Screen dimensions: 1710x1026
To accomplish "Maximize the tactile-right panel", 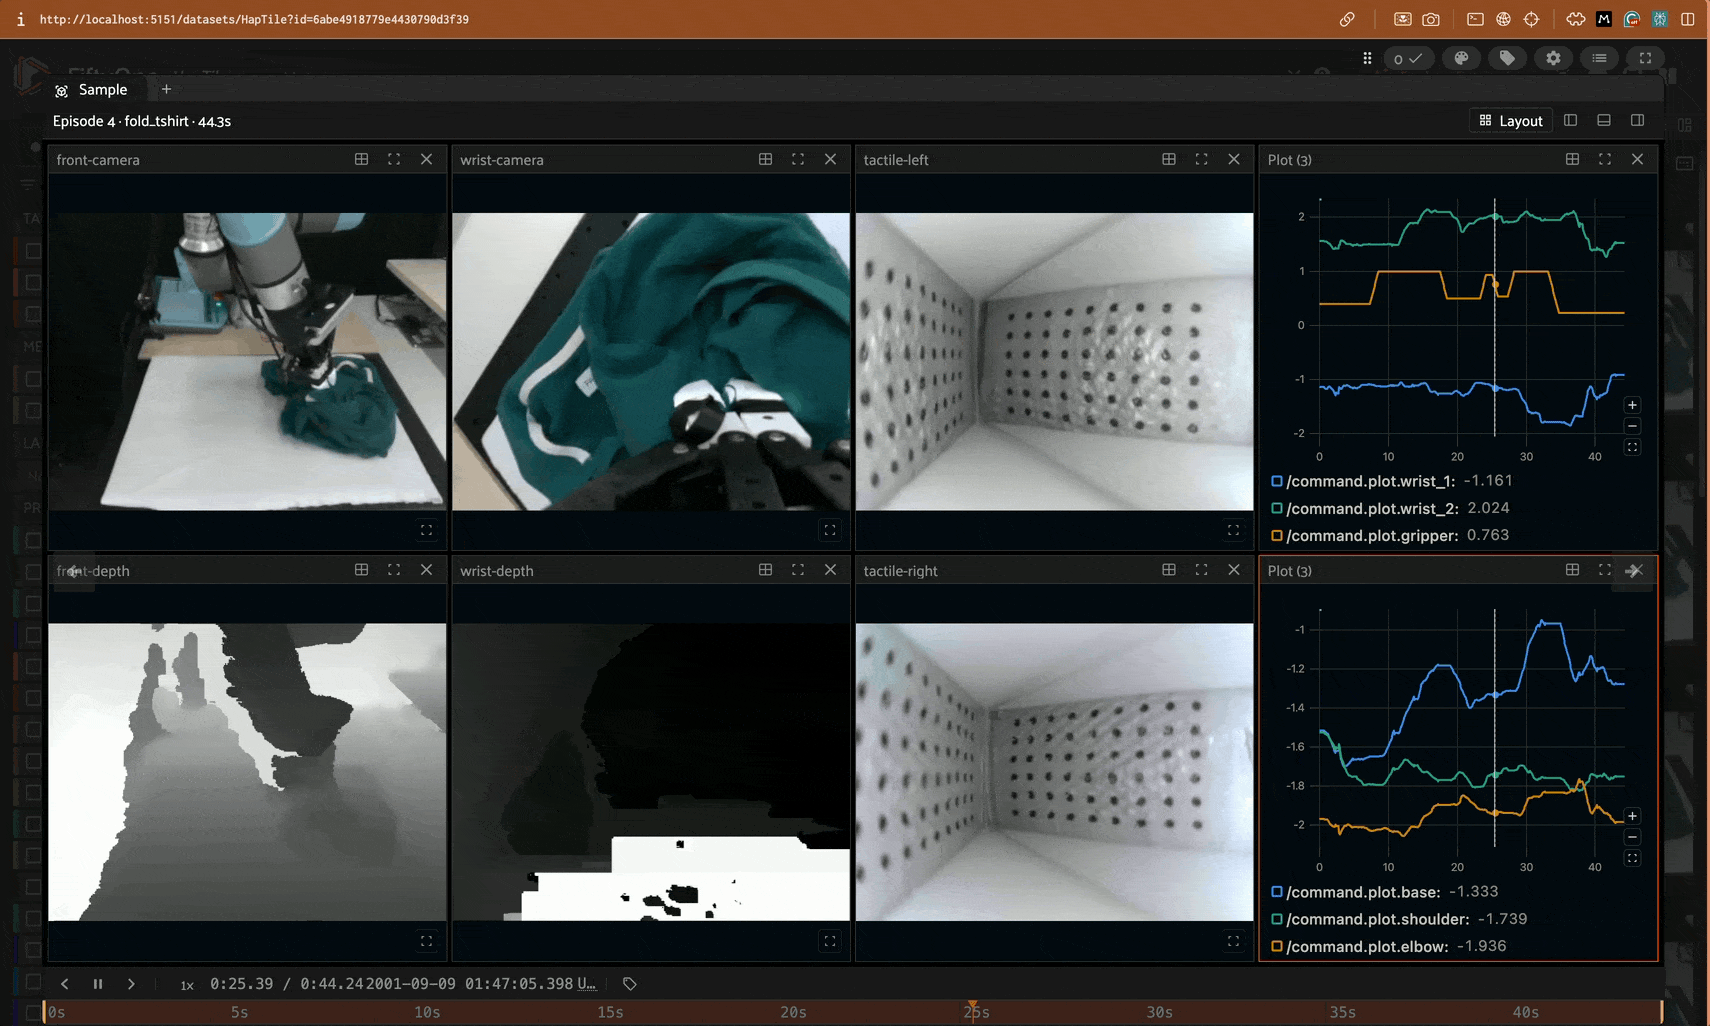I will pos(1202,570).
